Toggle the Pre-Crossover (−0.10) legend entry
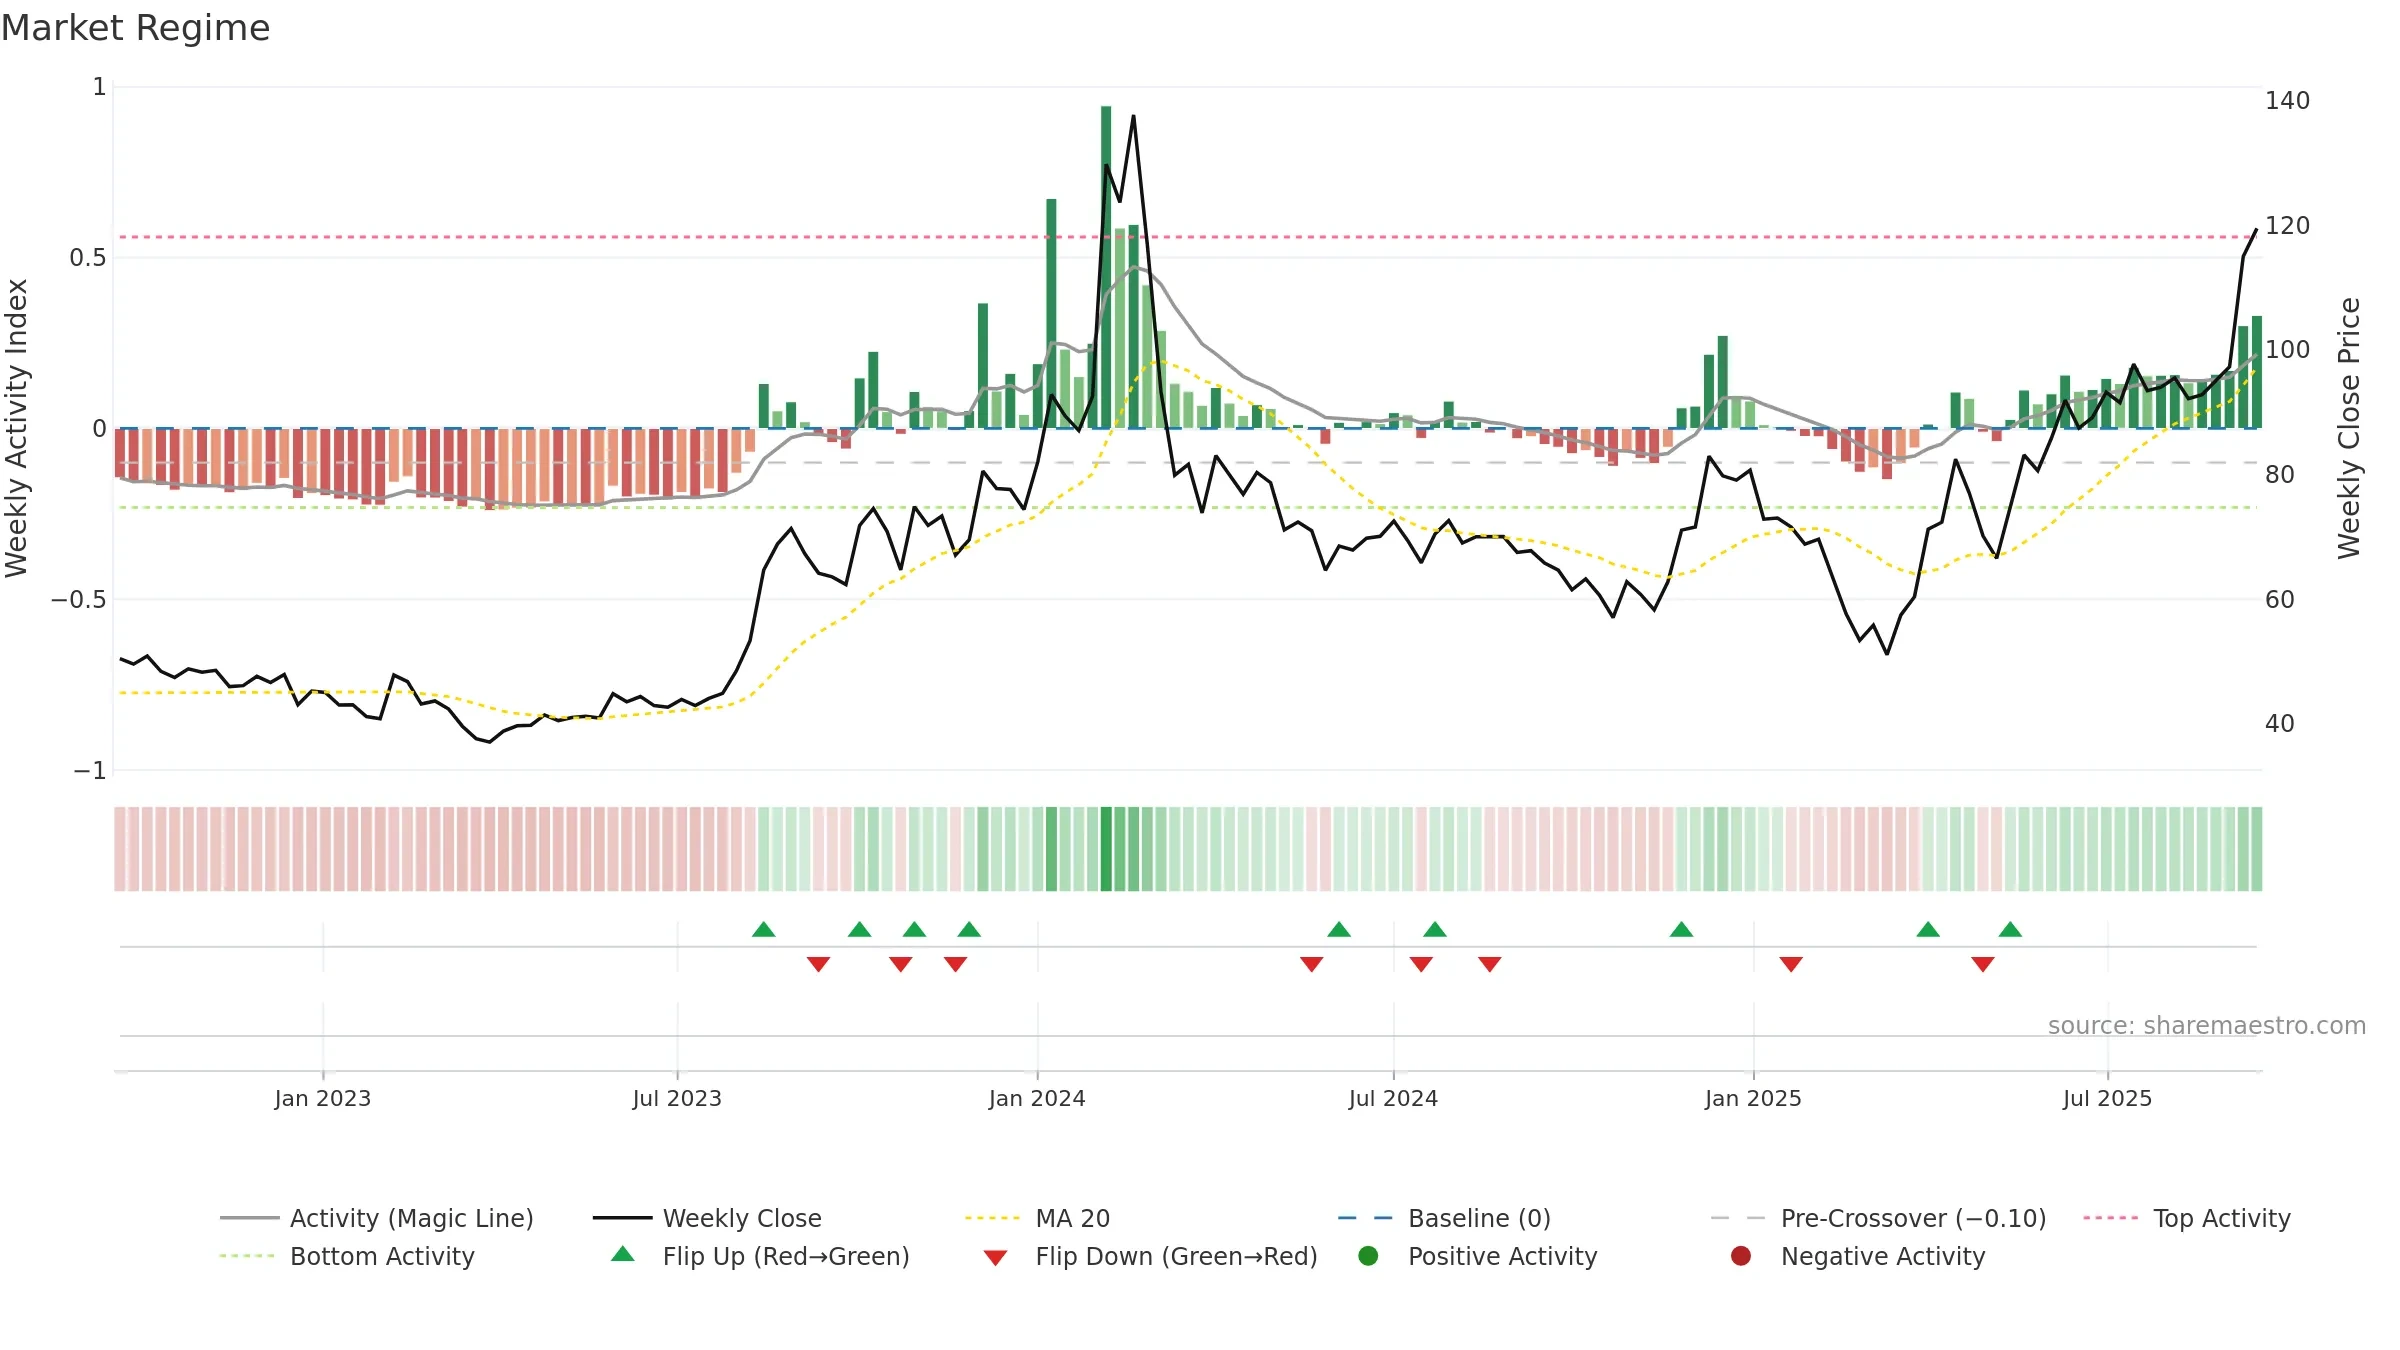The width and height of the screenshot is (2400, 1350). (x=1878, y=1218)
